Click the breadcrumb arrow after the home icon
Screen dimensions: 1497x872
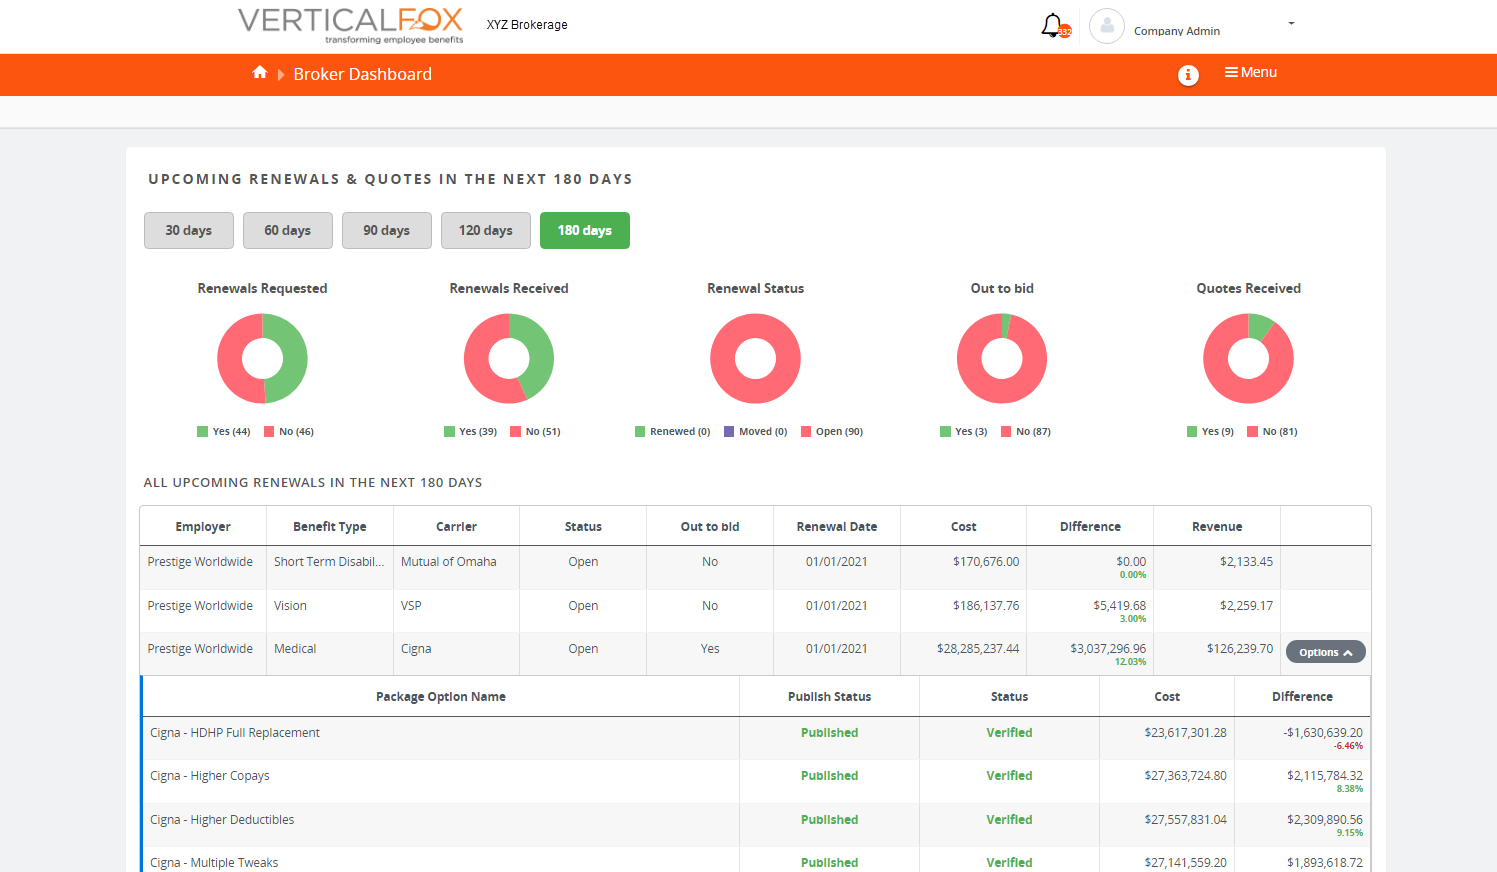click(x=280, y=73)
